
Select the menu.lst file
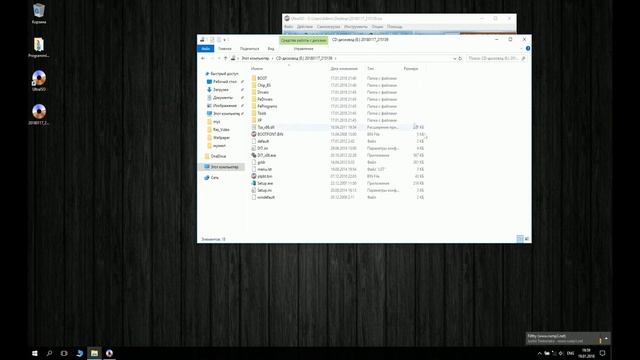264,169
